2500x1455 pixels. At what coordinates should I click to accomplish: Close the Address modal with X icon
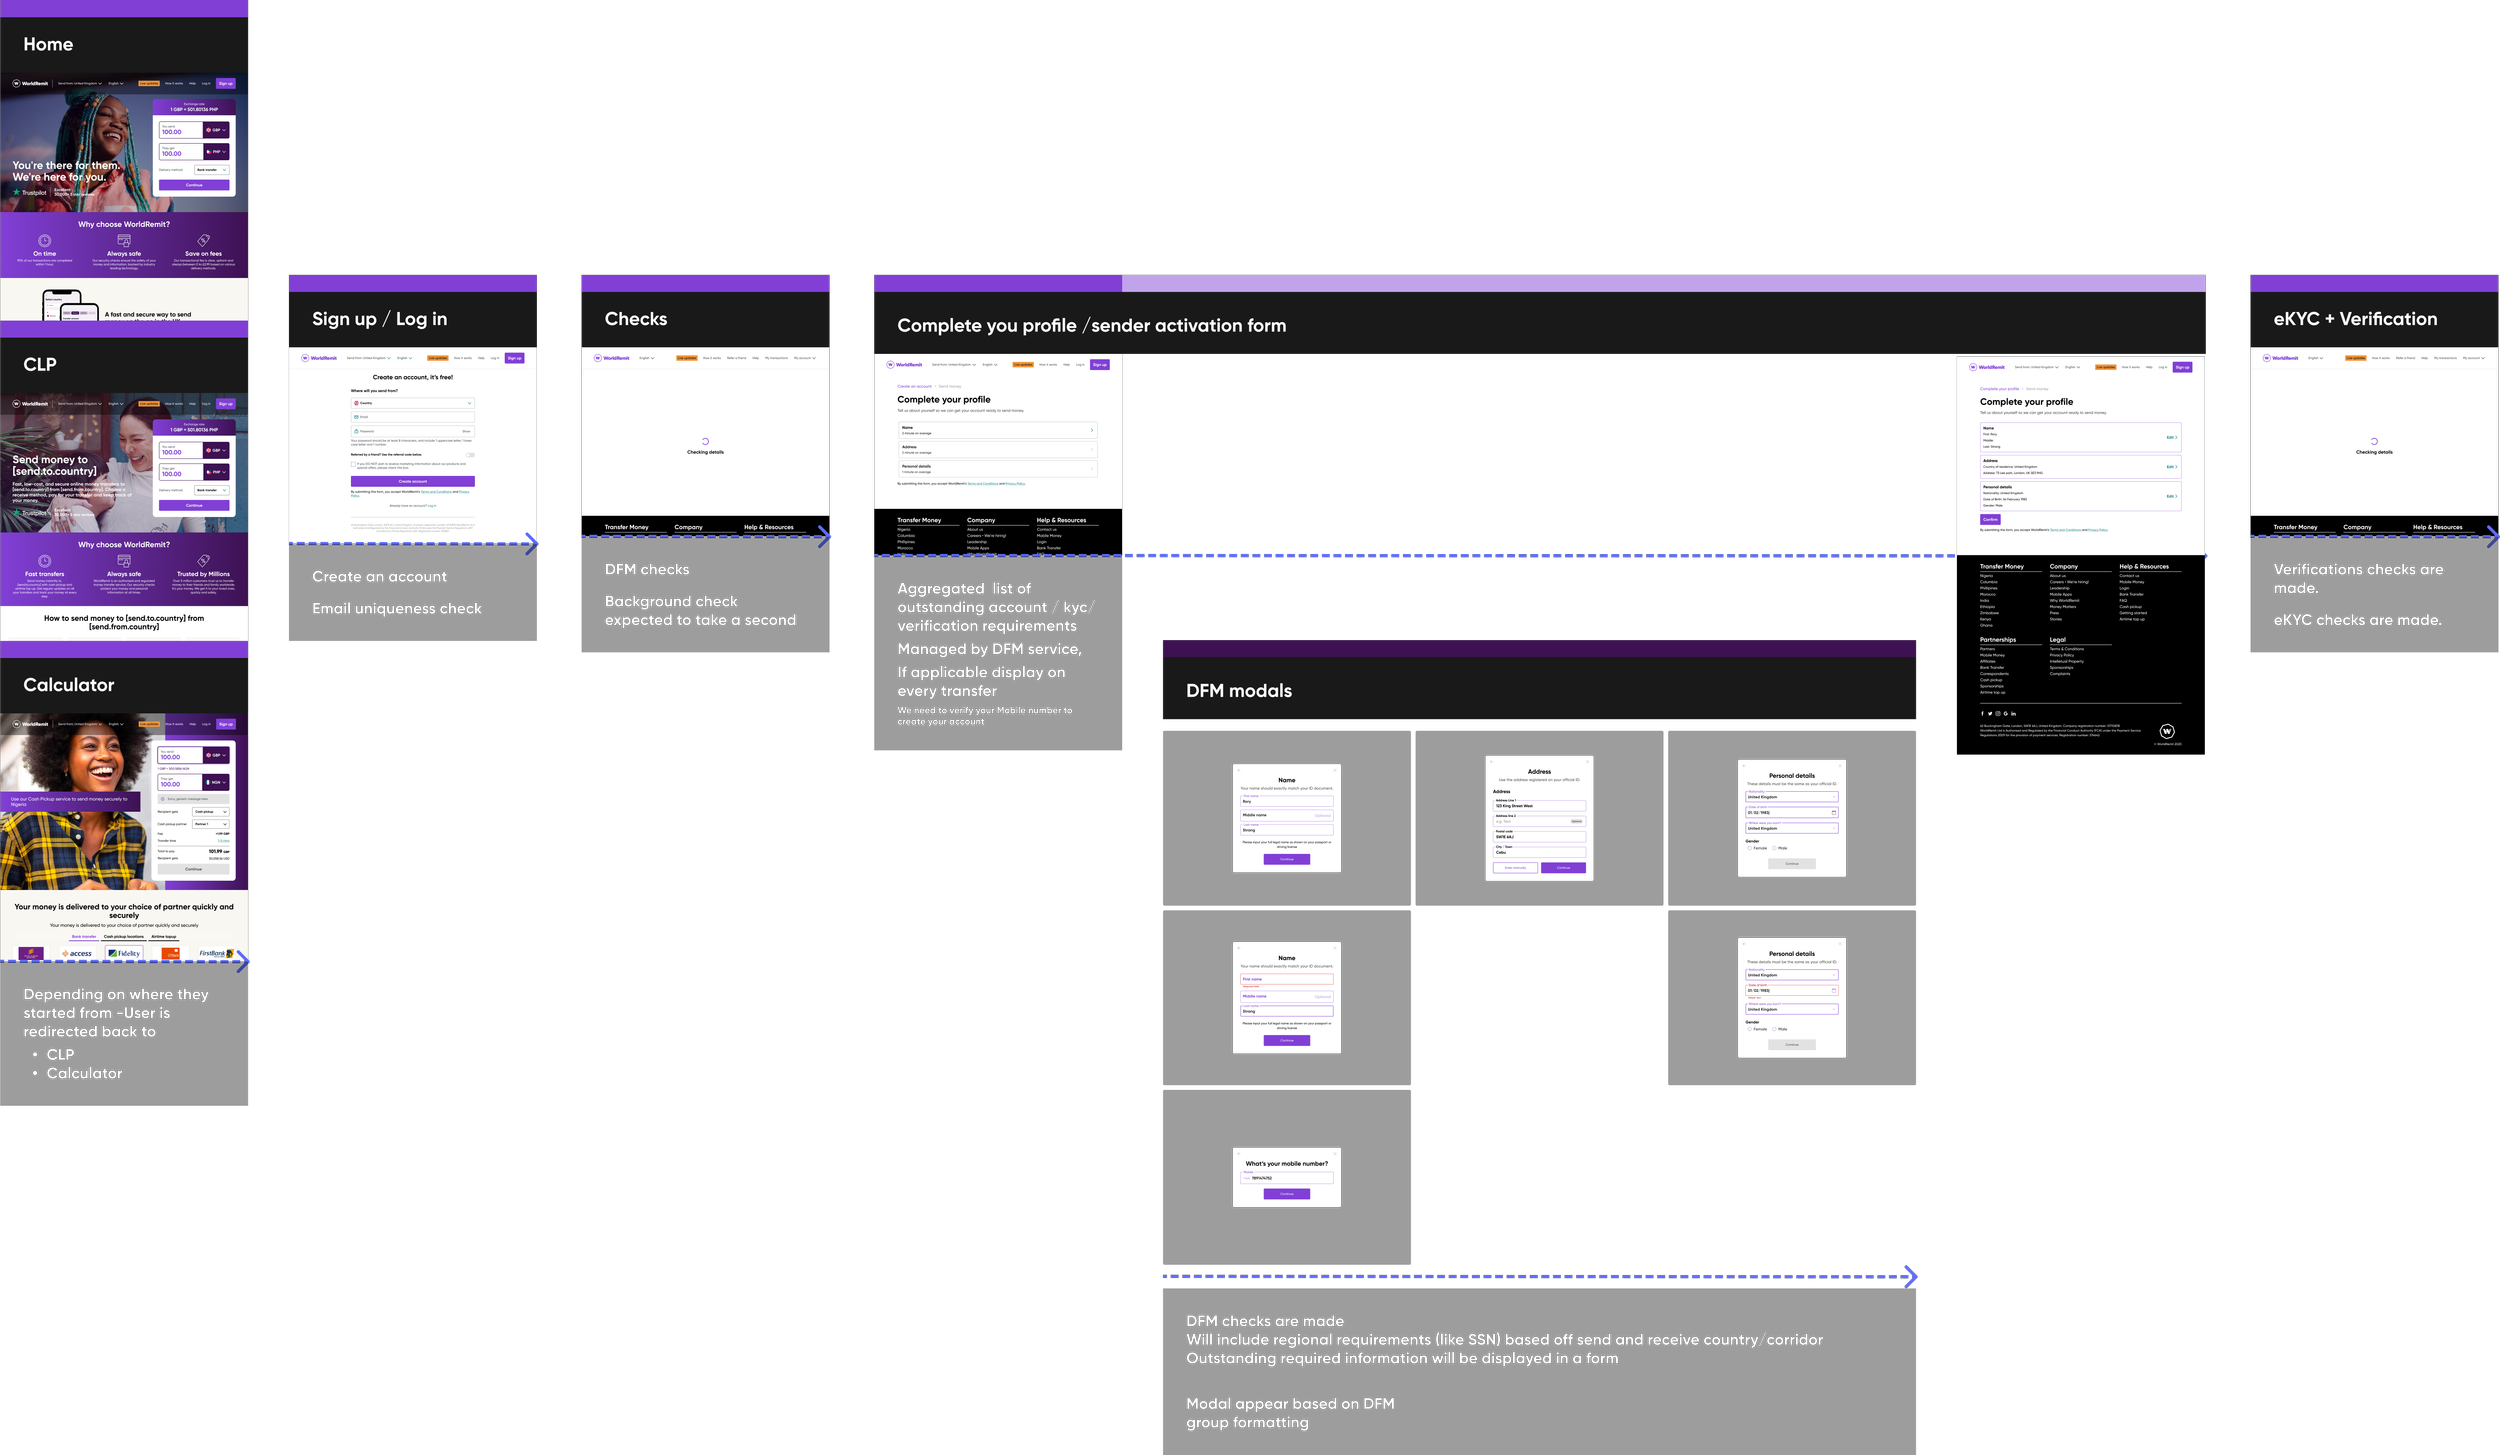(1587, 762)
